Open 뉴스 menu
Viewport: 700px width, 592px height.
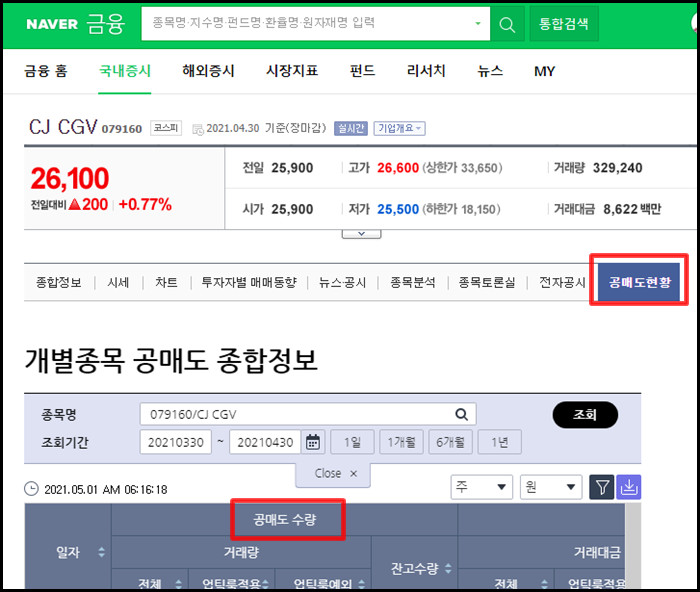click(x=490, y=71)
